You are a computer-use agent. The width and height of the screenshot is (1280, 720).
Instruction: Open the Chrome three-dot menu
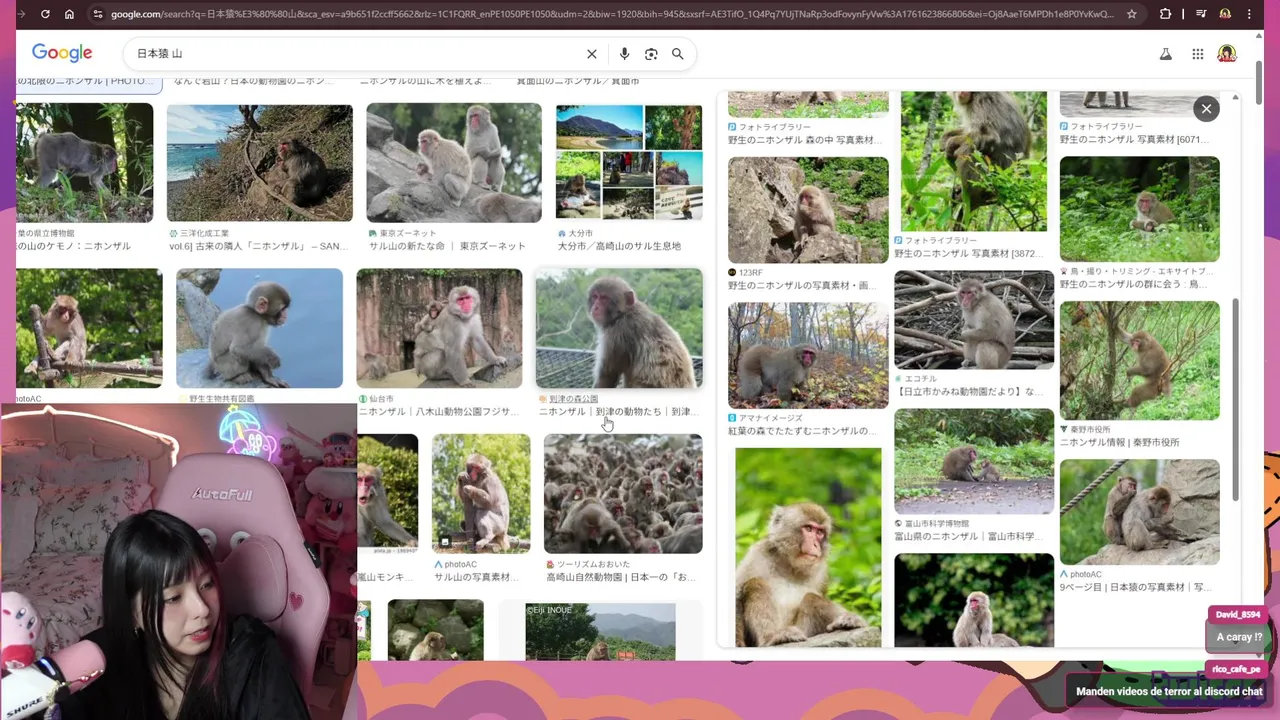[1251, 14]
